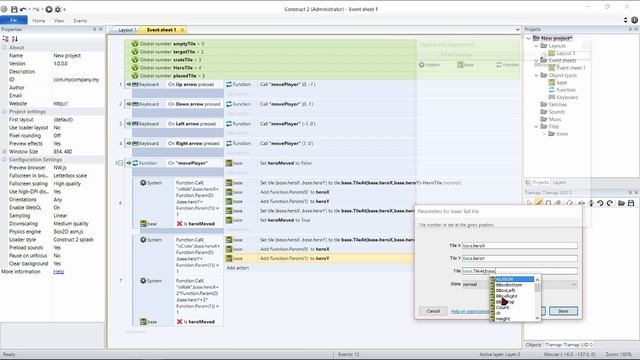Click the Tilemap flip horizontal icon
Viewport: 640px width, 360px height.
581,203
